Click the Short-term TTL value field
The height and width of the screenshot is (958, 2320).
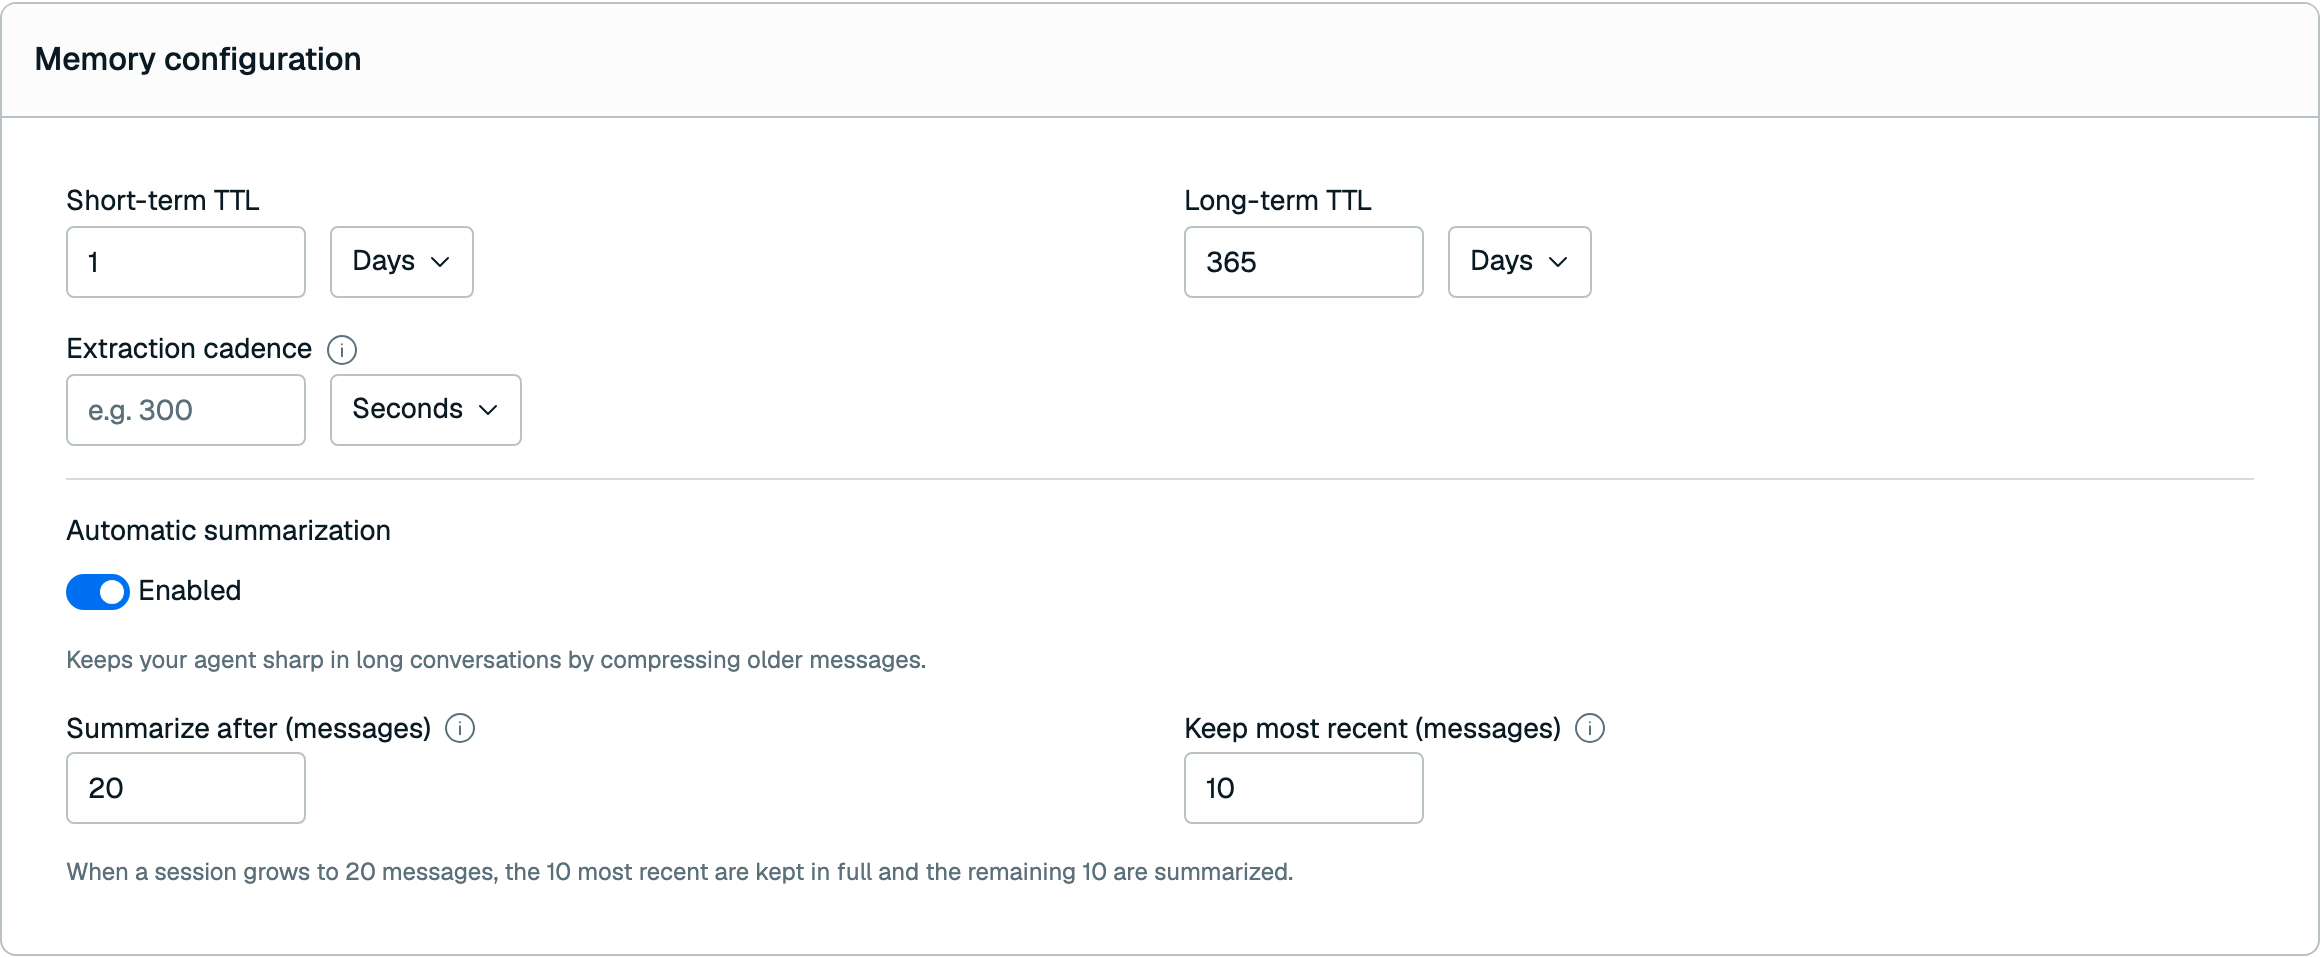186,262
